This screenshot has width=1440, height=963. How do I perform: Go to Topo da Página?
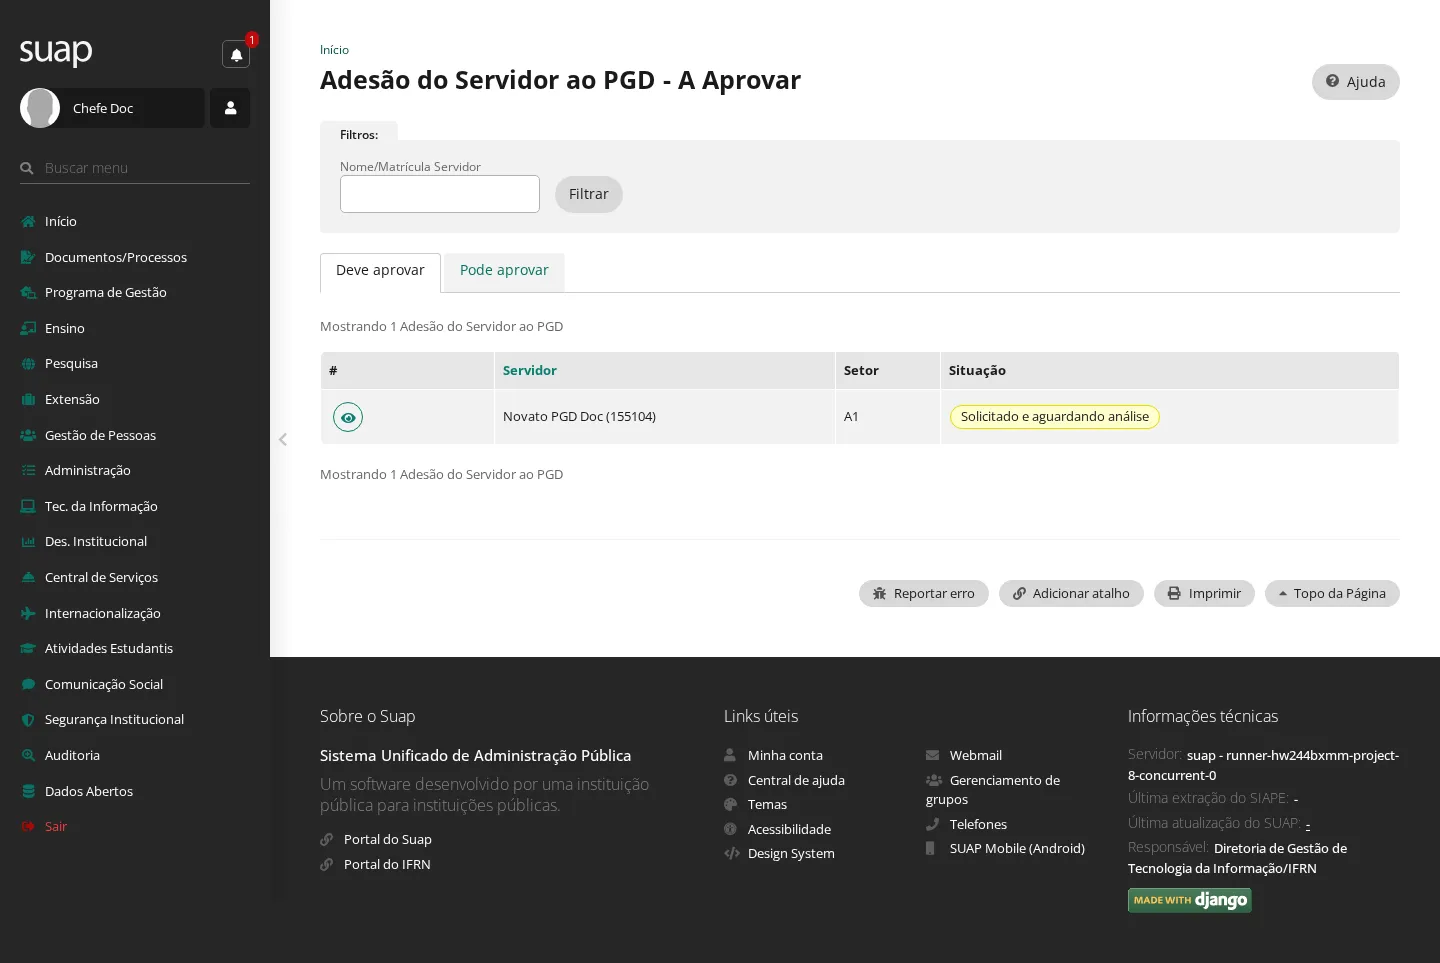[1332, 593]
